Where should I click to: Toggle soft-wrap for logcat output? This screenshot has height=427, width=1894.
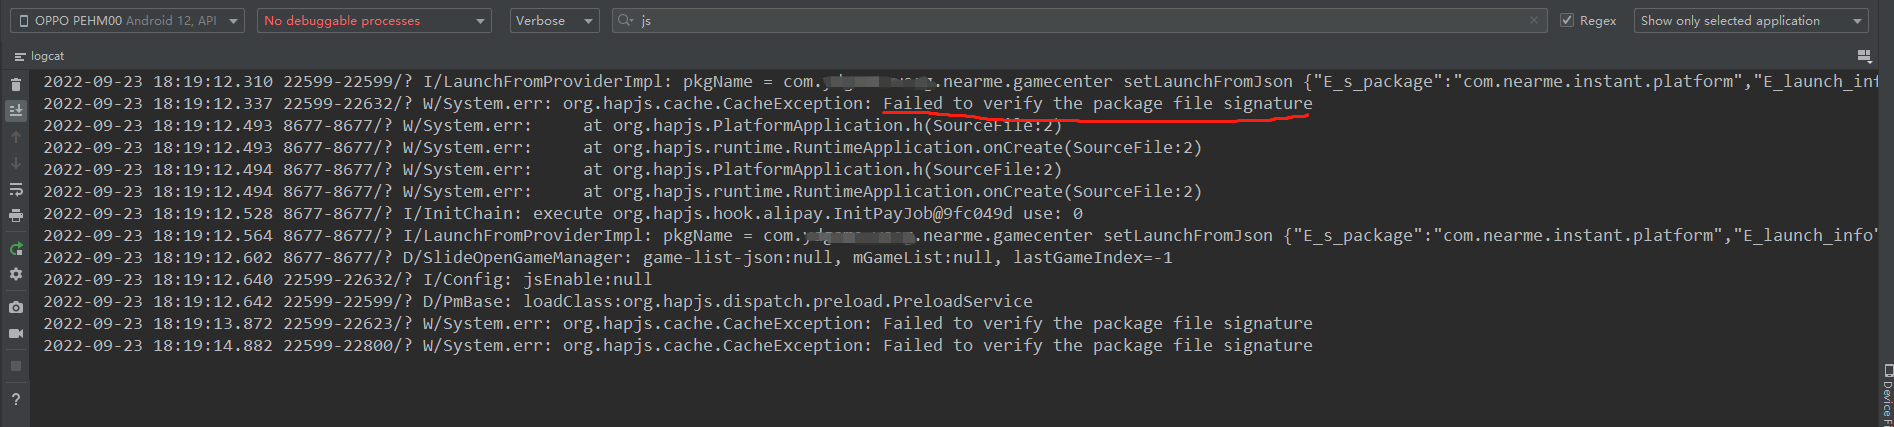16,189
